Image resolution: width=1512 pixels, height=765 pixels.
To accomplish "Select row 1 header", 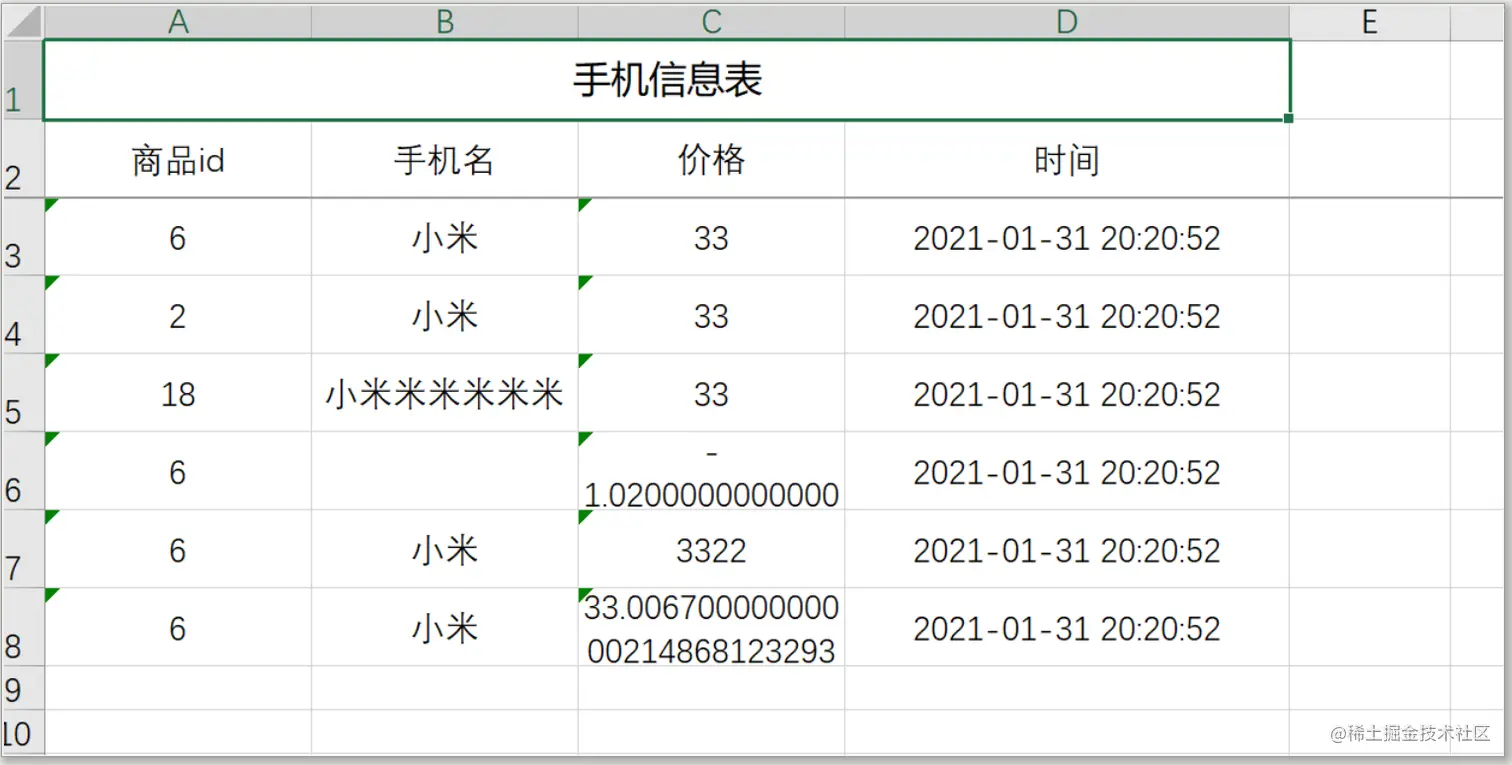I will tap(23, 80).
